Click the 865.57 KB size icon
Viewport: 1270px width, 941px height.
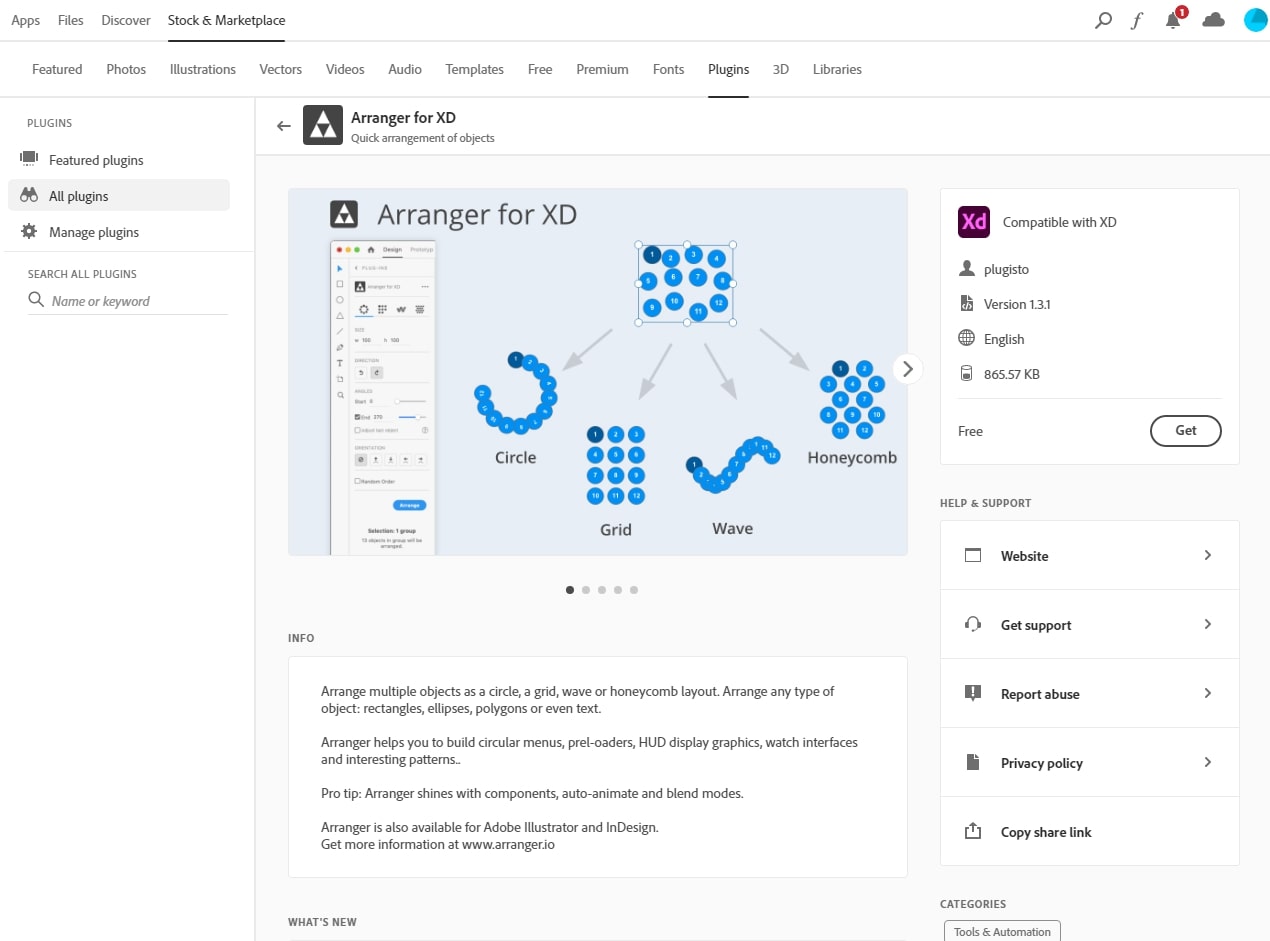point(966,374)
